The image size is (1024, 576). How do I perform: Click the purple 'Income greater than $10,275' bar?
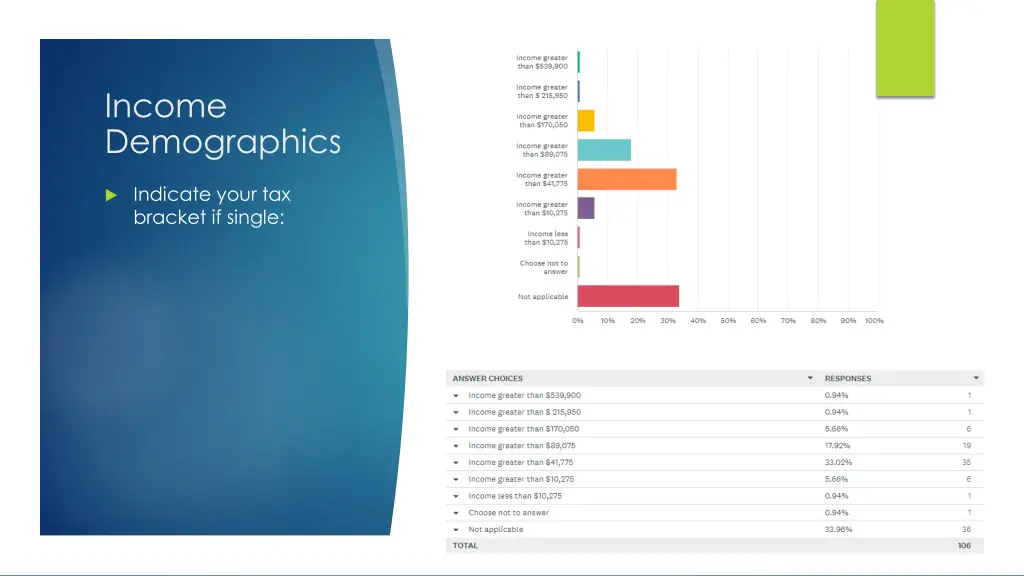coord(586,208)
